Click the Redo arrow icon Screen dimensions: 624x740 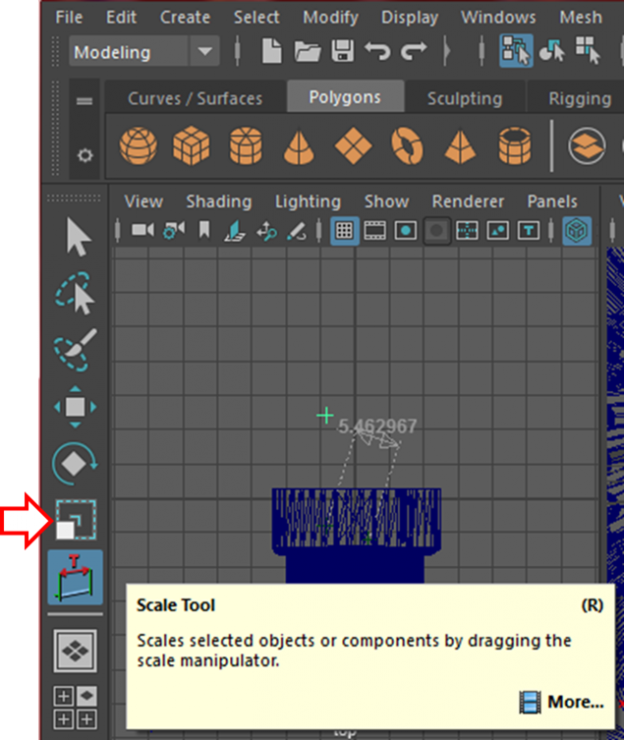414,50
